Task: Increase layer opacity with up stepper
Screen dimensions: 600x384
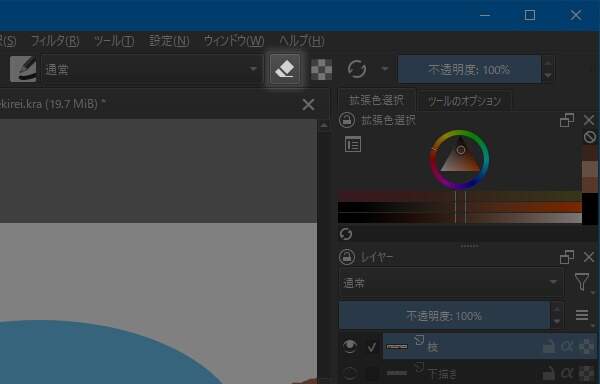Action: [x=557, y=309]
